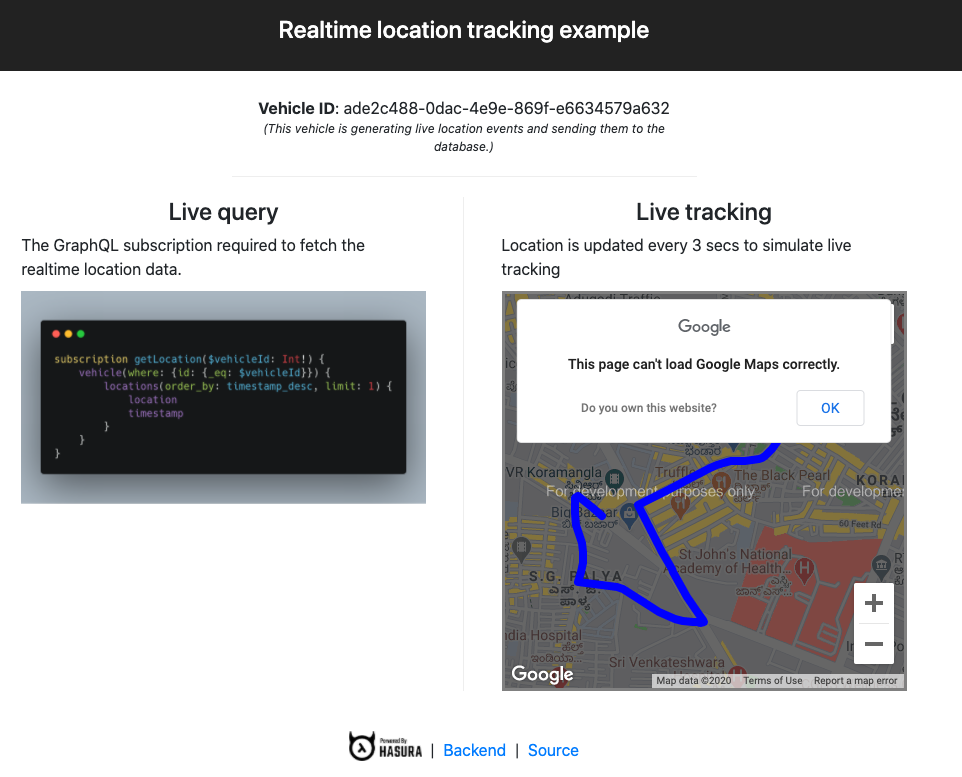962x777 pixels.
Task: Select the hospital marker at St John's Academy
Action: point(805,569)
